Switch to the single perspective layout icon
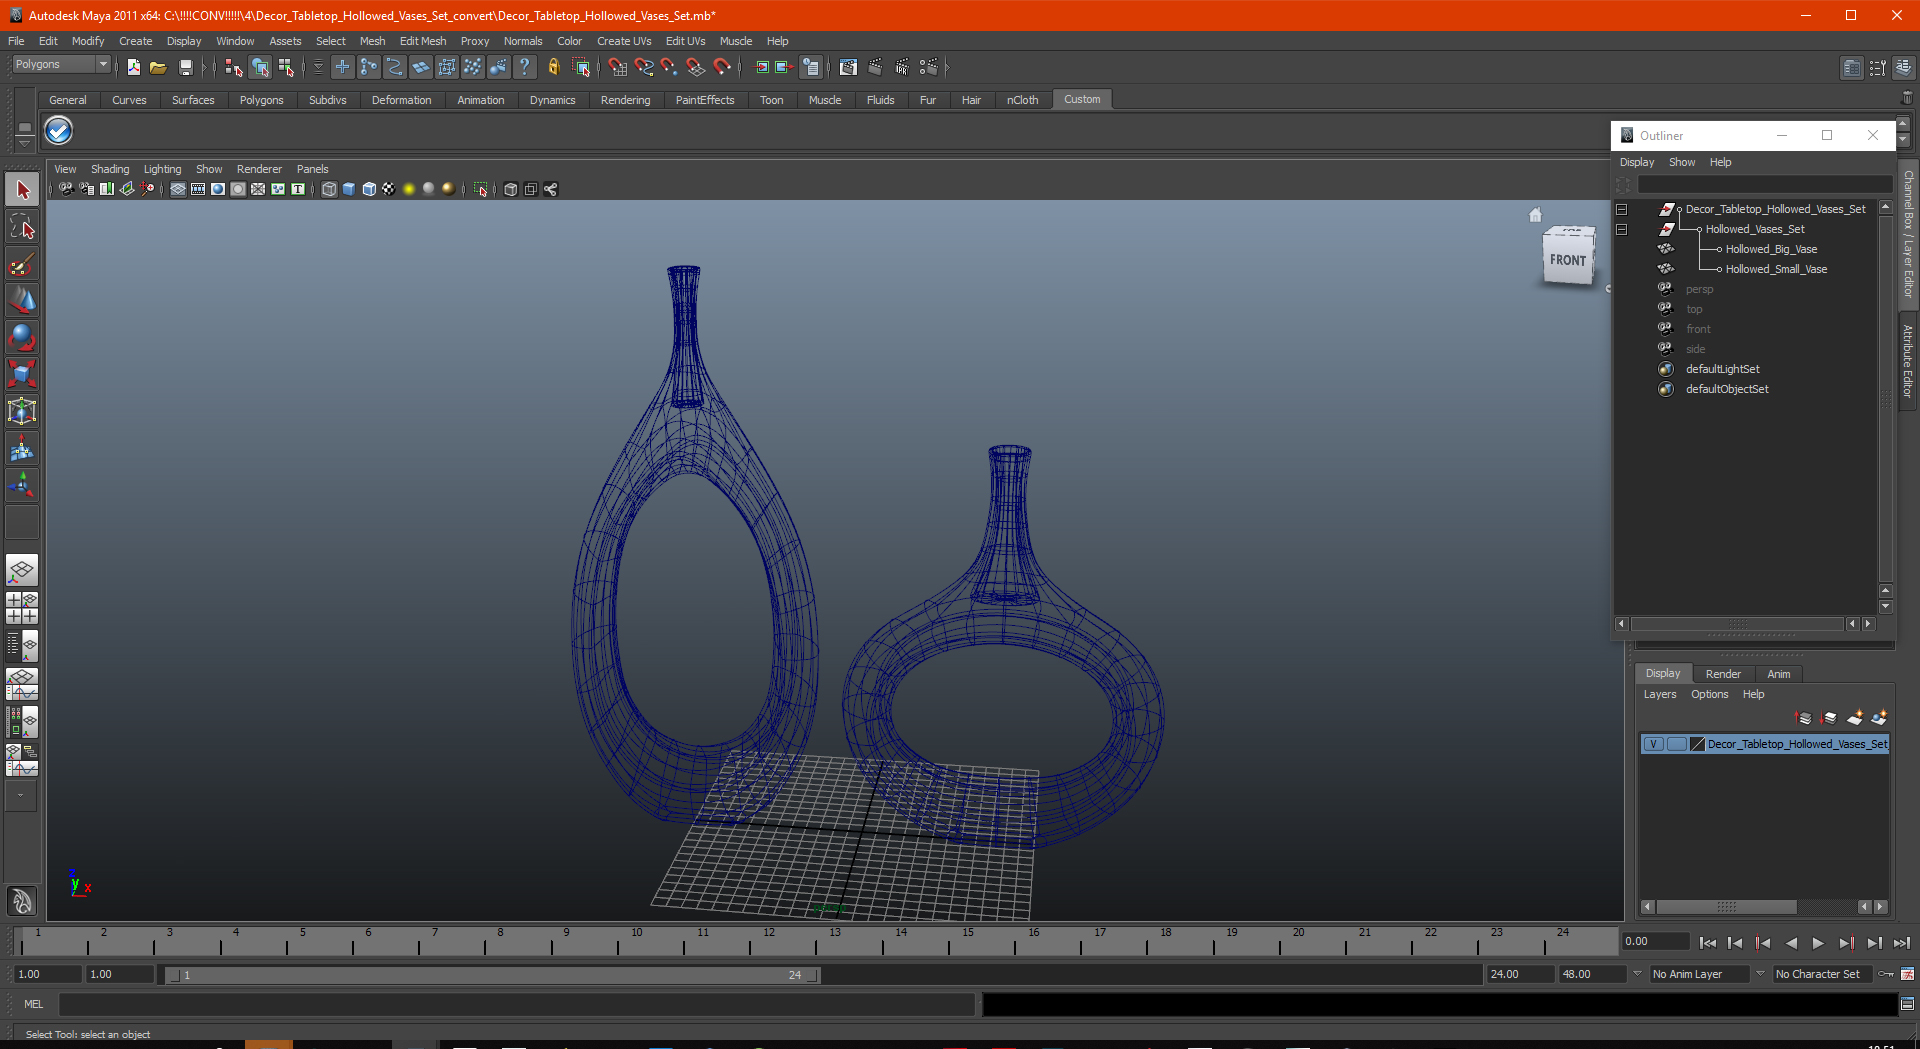 click(x=22, y=571)
